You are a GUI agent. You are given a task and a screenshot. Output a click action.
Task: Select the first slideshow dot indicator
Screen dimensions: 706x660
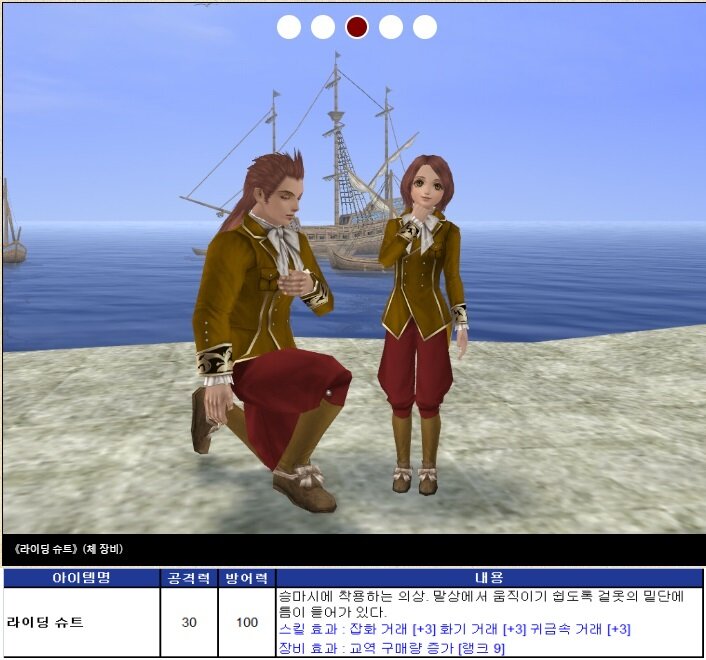click(289, 27)
